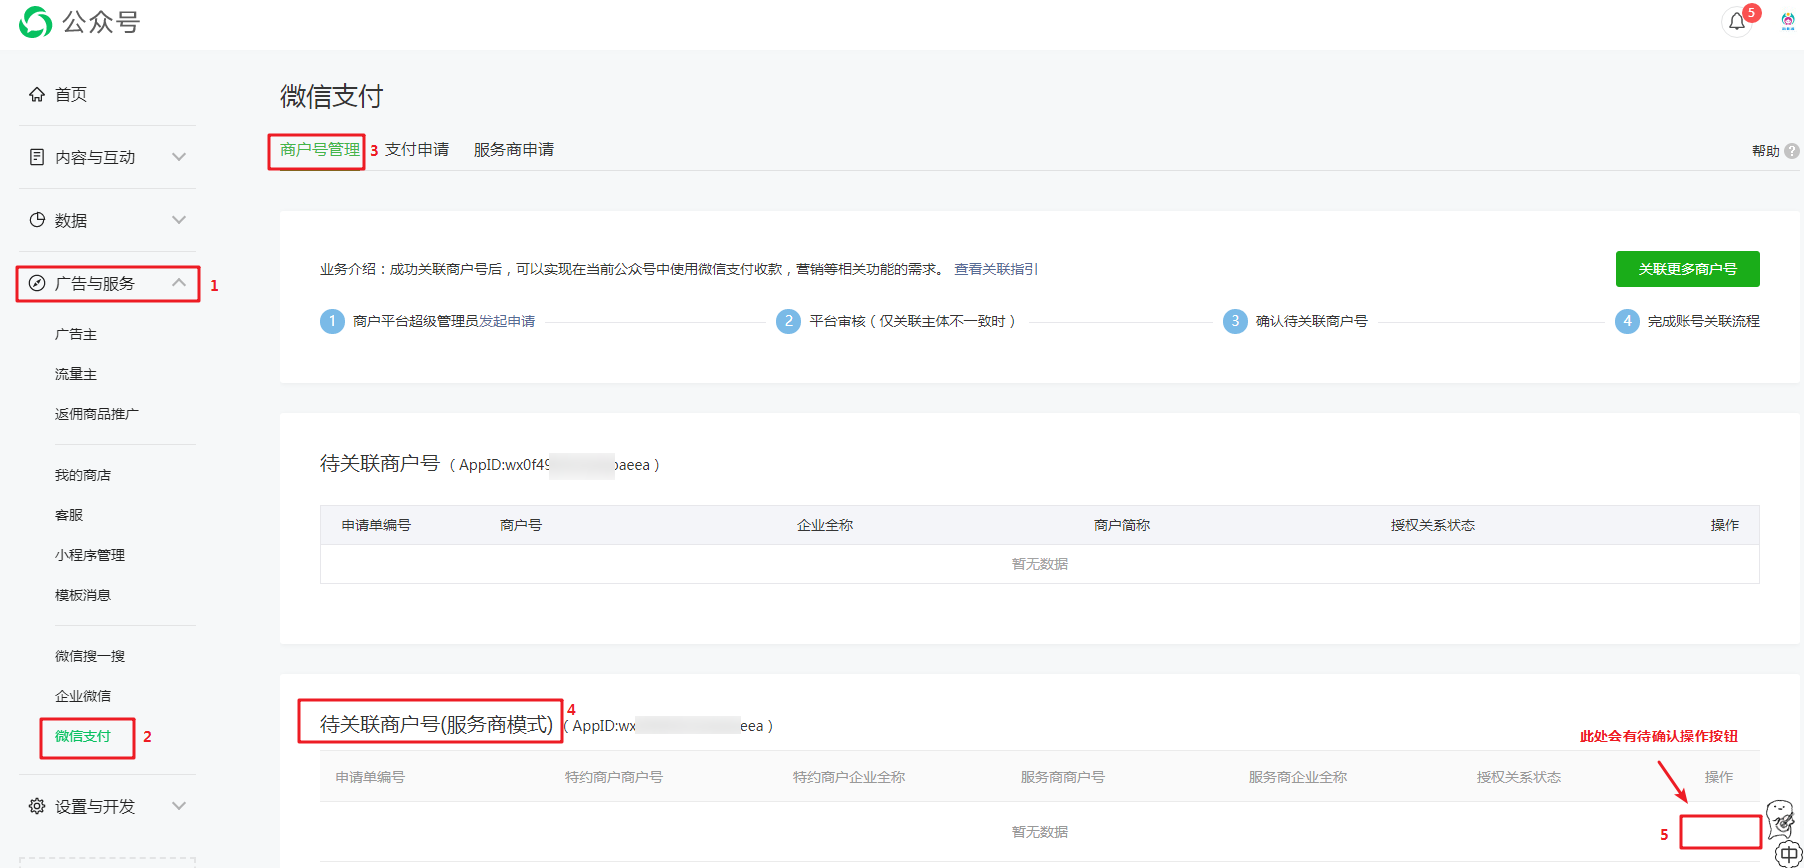Screen dimensions: 1804x868
Task: Open 首页 in the sidebar
Action: pos(71,94)
